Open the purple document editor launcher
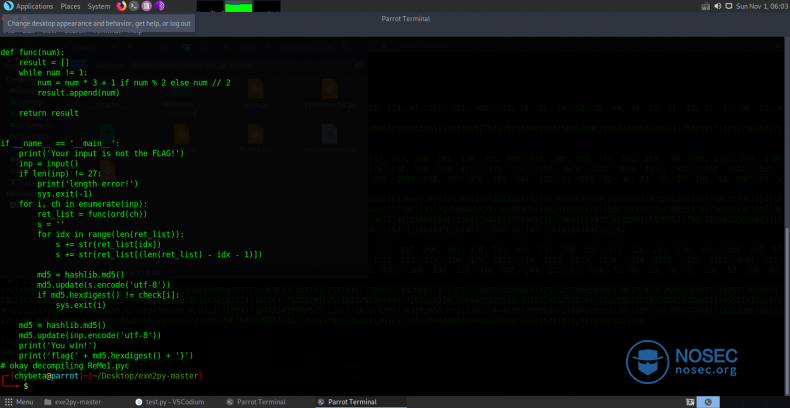 pos(146,6)
